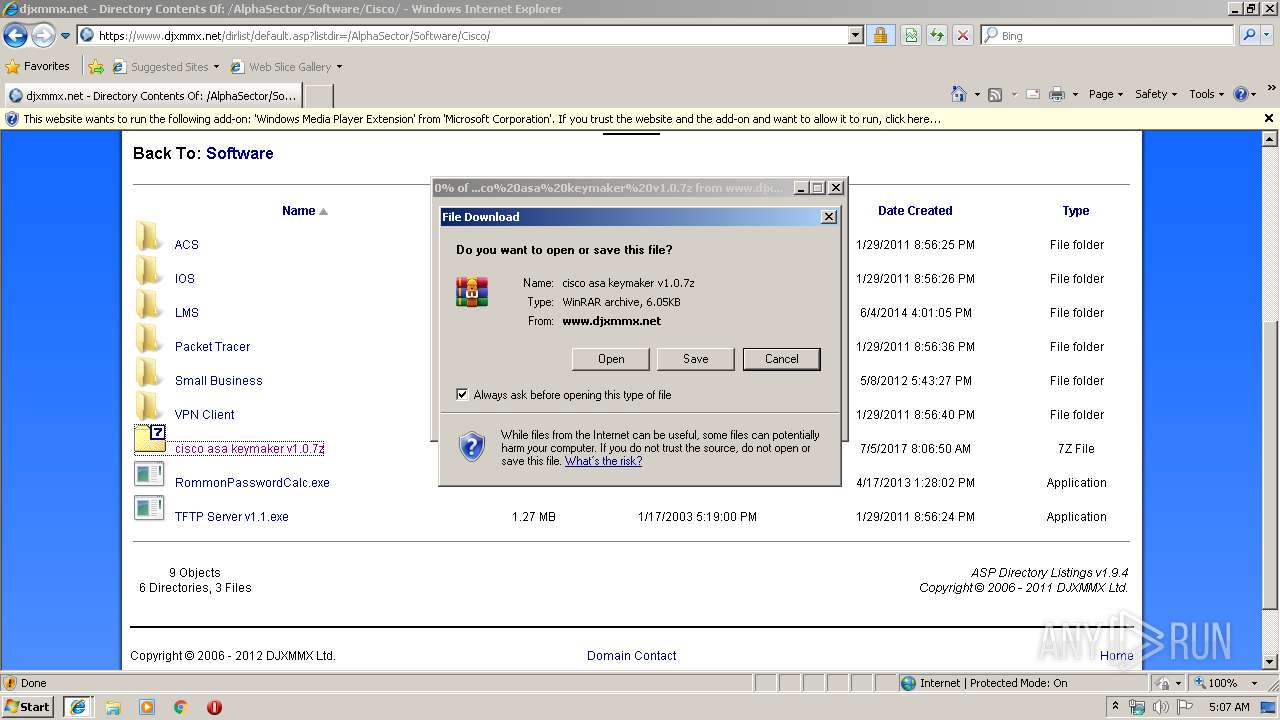Click the ACS folder icon
The width and height of the screenshot is (1280, 720).
(149, 236)
